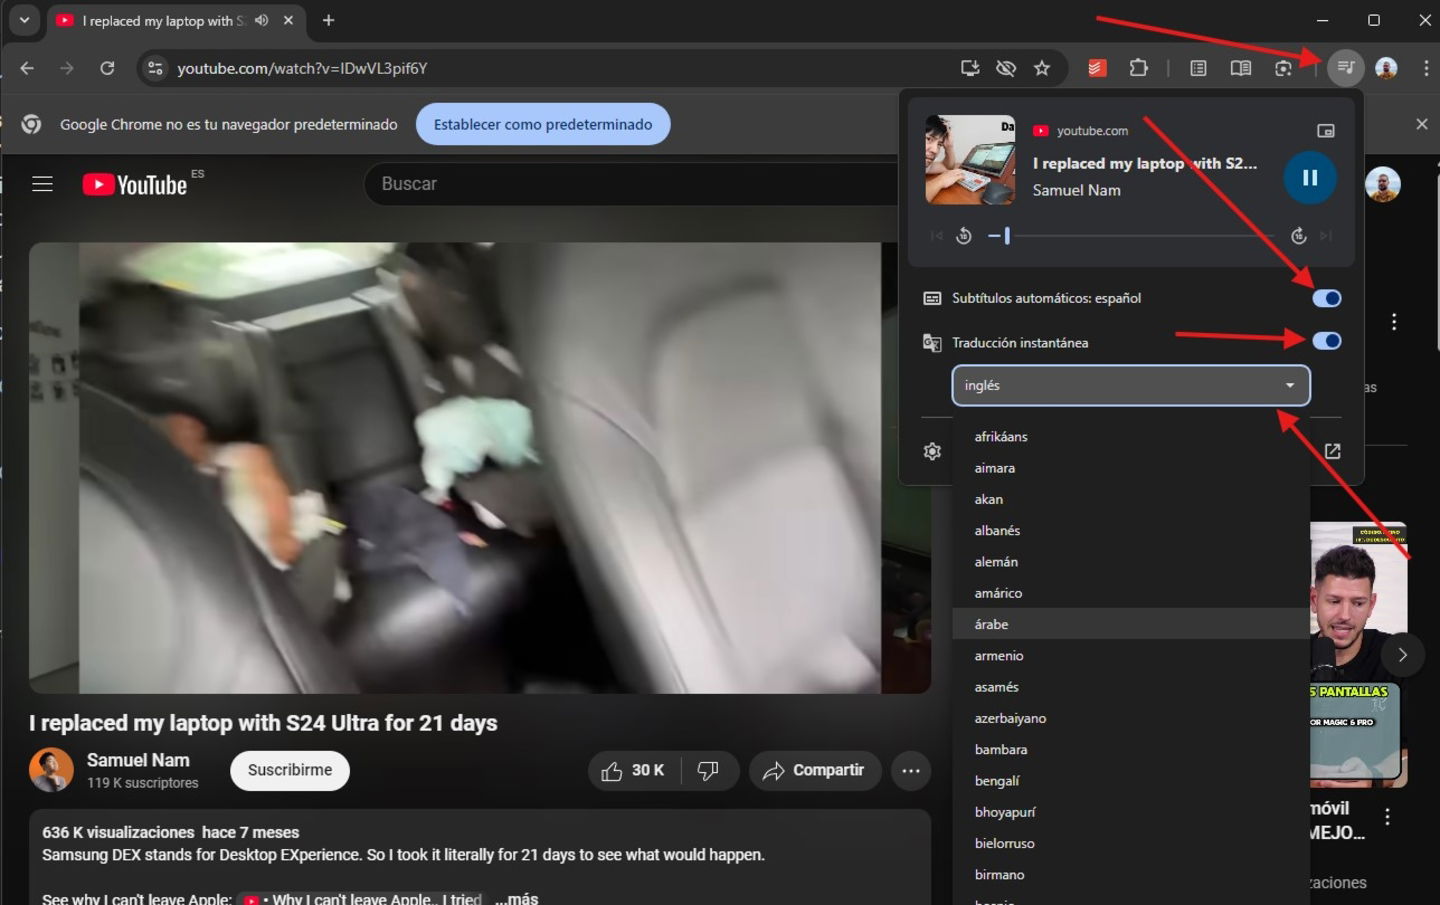The height and width of the screenshot is (905, 1440).
Task: Skip forward 10 seconds in media panel
Action: [x=1298, y=236]
